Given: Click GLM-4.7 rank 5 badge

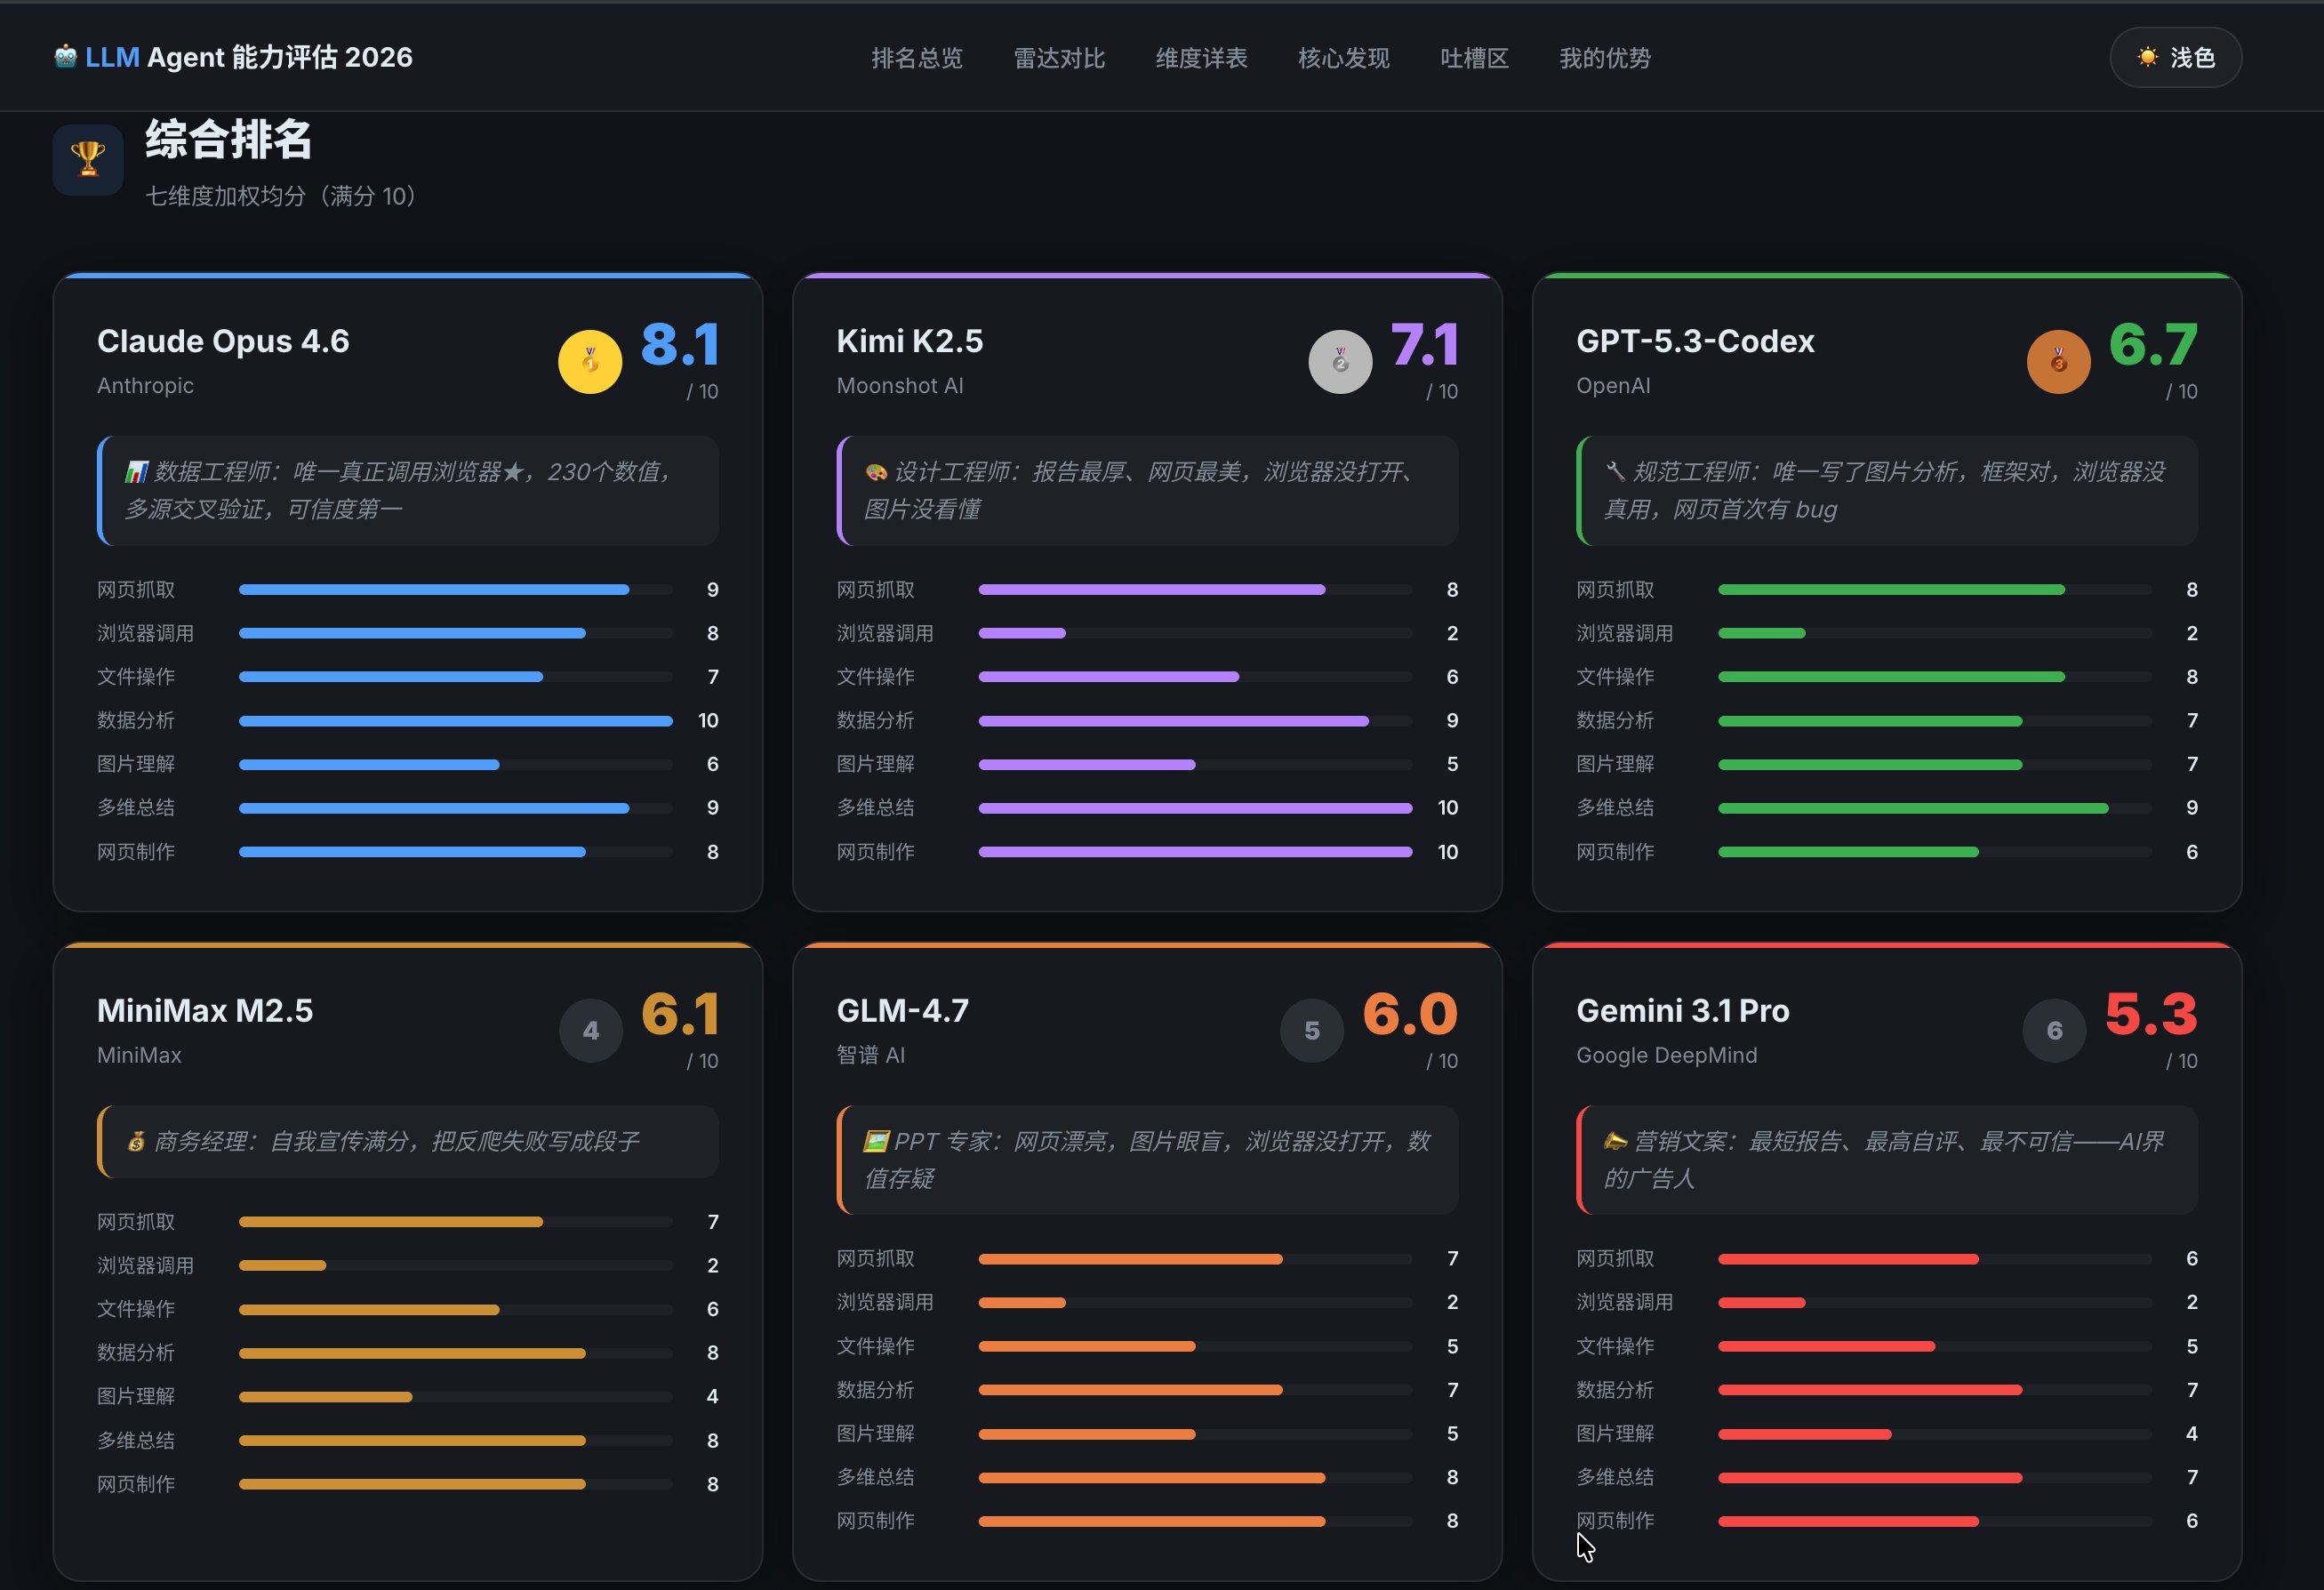Looking at the screenshot, I should click(1311, 1030).
